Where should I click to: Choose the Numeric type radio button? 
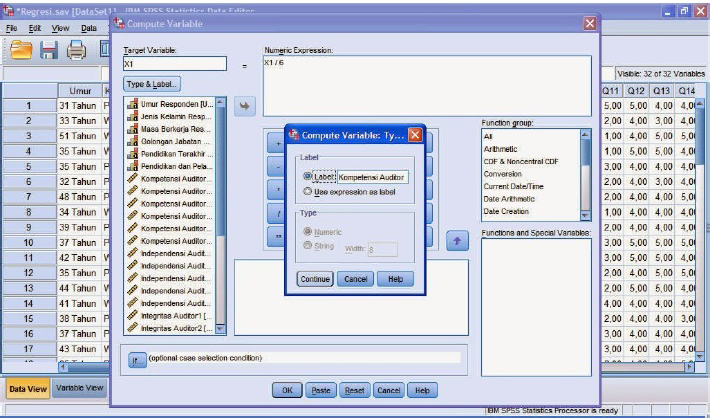tap(308, 231)
